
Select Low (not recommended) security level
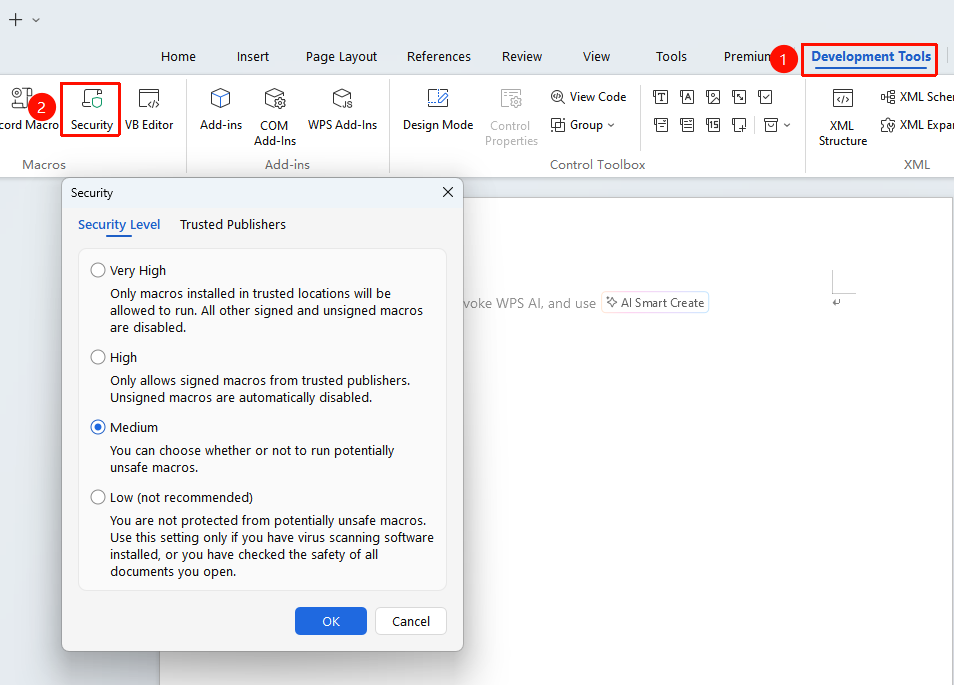point(98,497)
